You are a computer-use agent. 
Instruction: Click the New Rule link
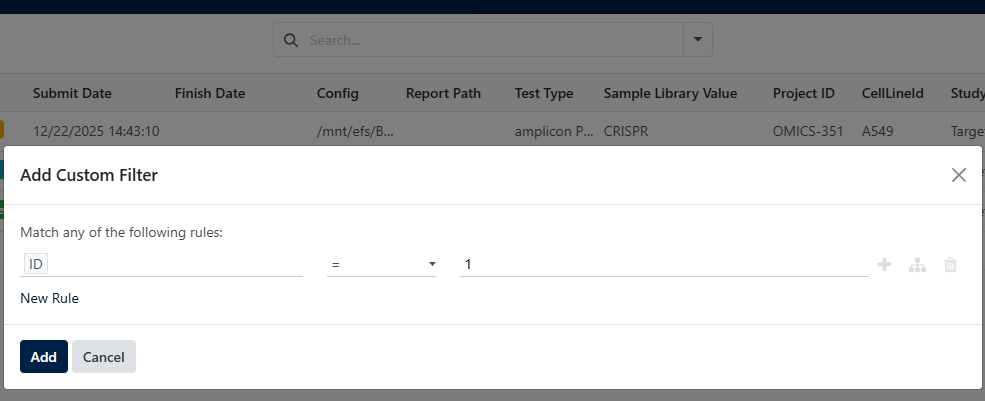[x=49, y=298]
